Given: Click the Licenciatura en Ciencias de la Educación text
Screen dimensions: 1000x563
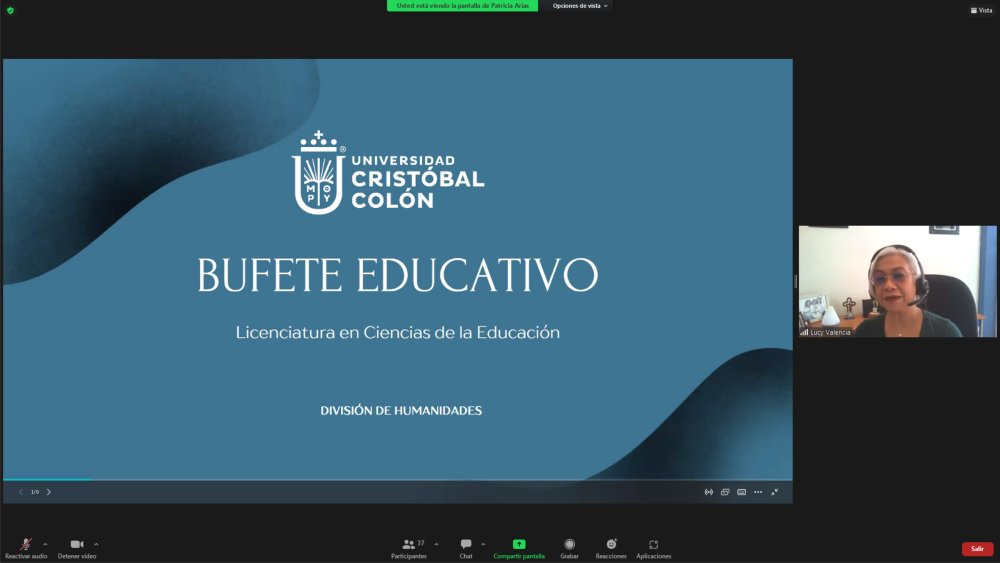Looking at the screenshot, I should click(398, 332).
